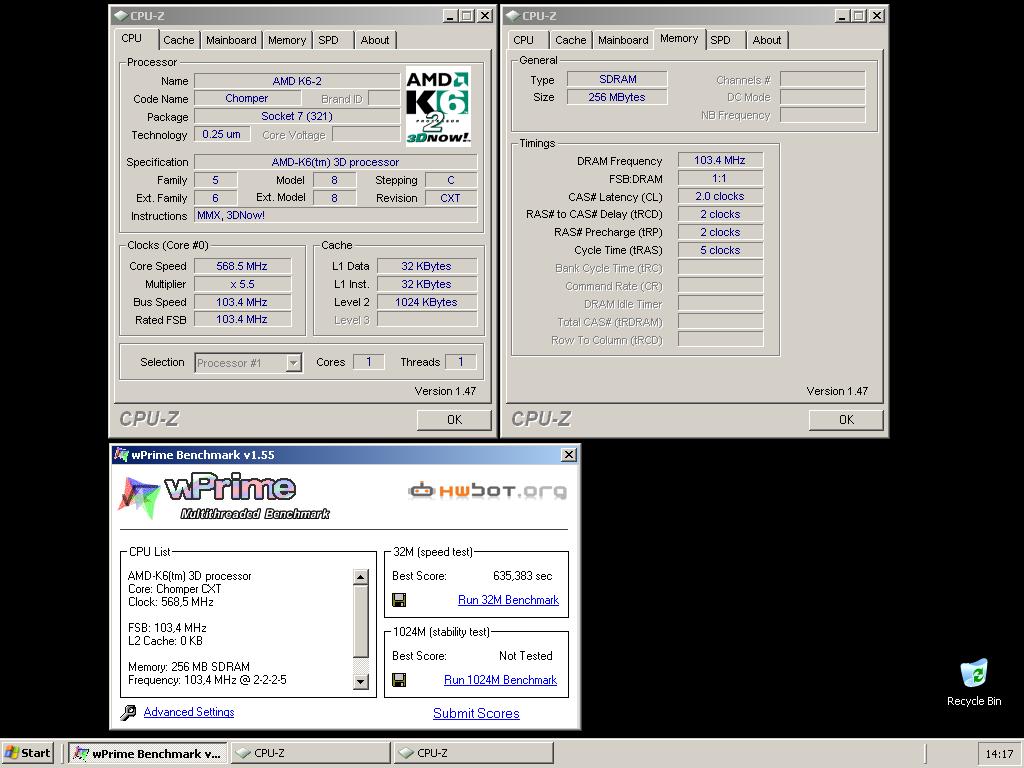1024x768 pixels.
Task: Click the Multiplier value x 5.5
Action: [242, 284]
